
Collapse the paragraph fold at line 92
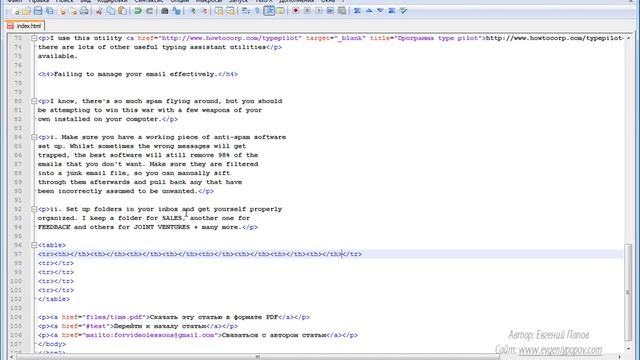coord(34,209)
